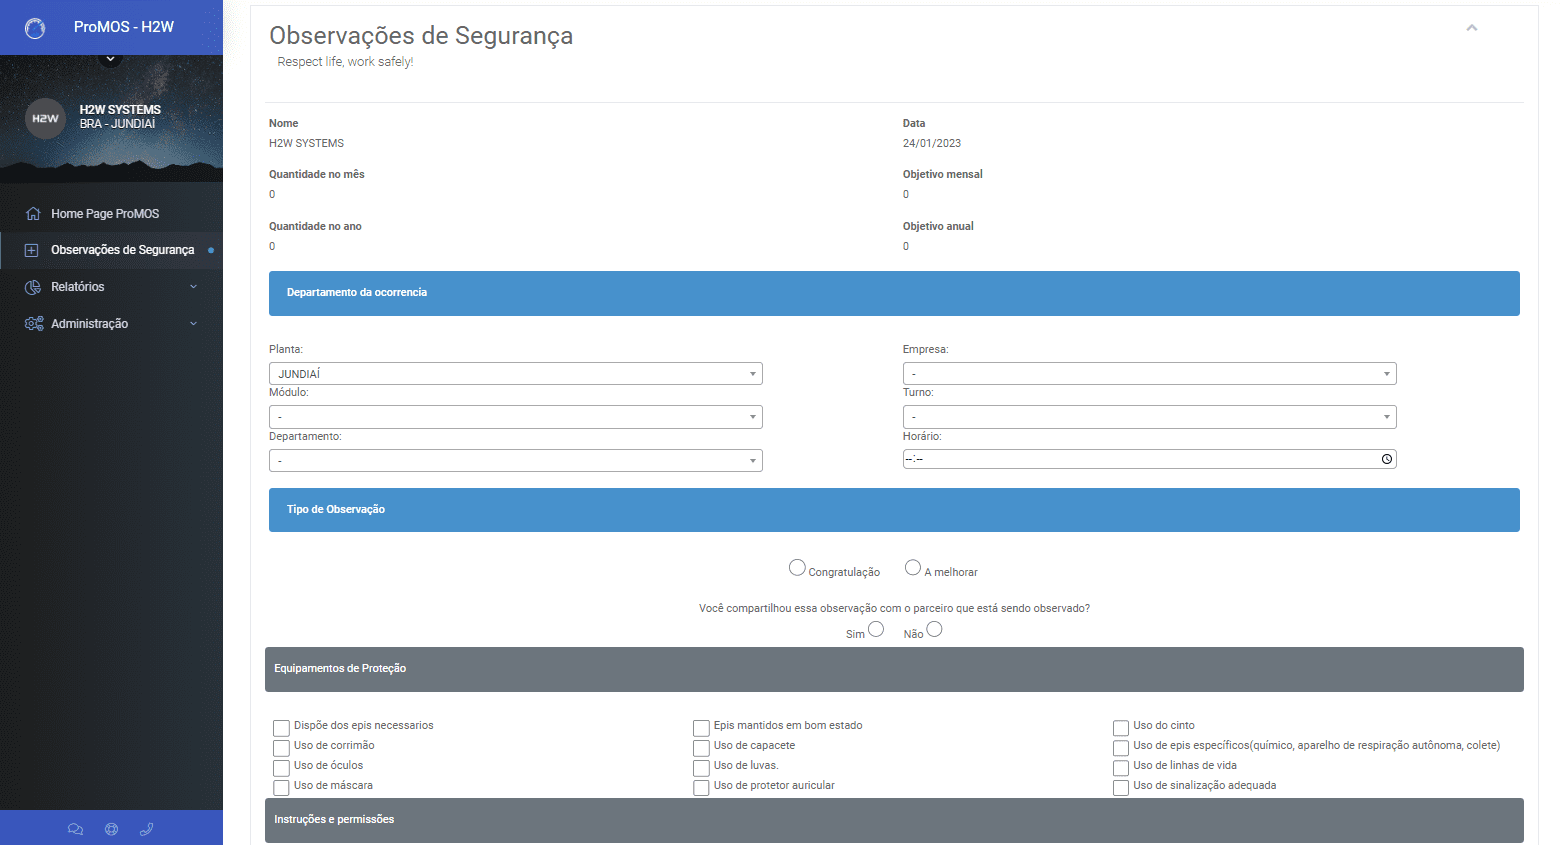
Task: Click the Respect life, work safely! subtitle
Action: tap(345, 62)
